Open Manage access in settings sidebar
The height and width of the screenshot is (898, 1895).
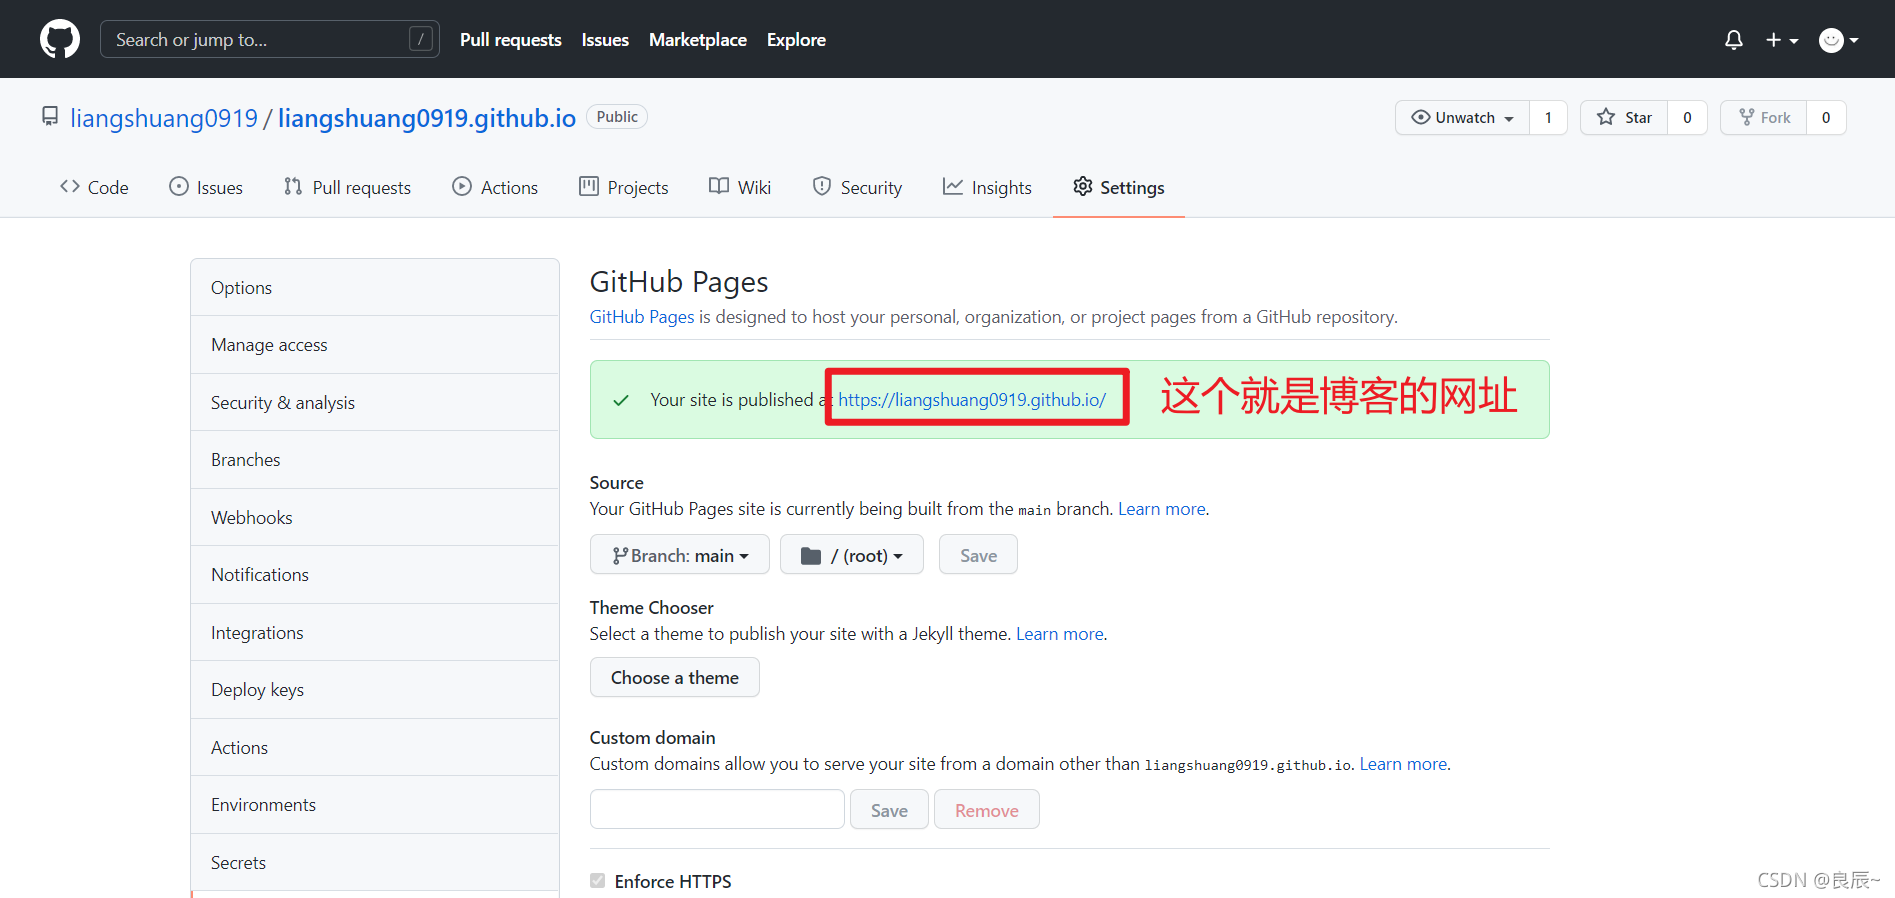tap(375, 345)
